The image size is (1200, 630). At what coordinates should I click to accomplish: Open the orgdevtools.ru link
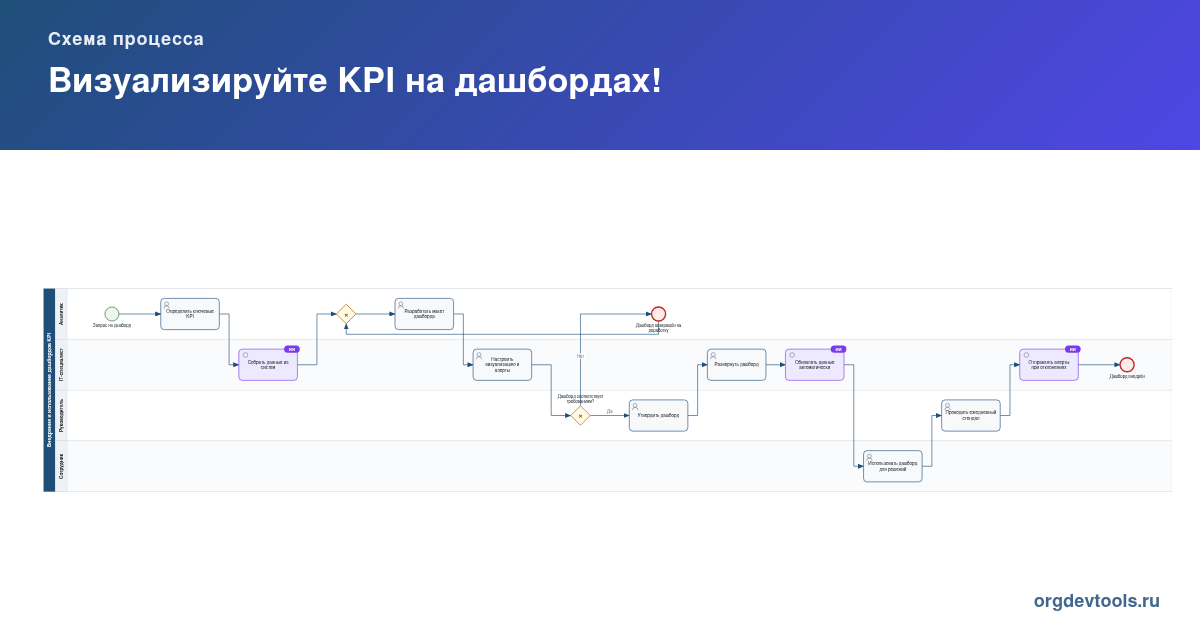click(x=1097, y=601)
